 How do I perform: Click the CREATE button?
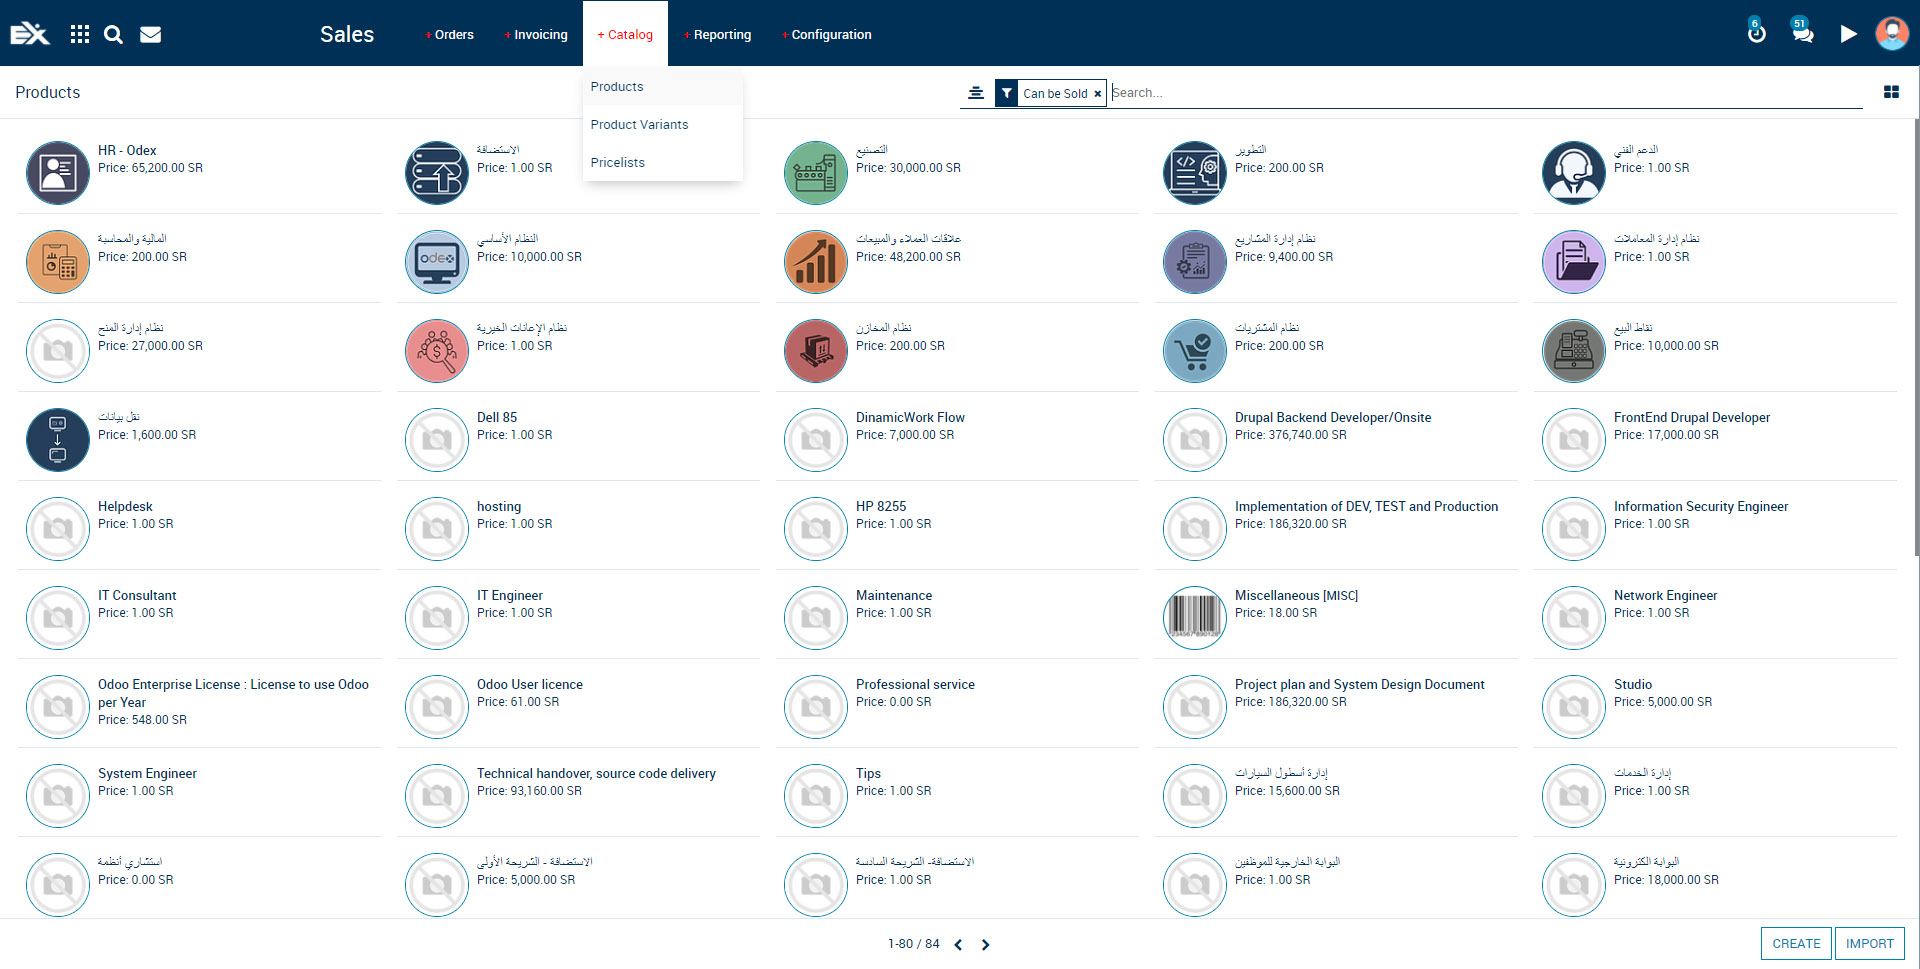point(1796,944)
